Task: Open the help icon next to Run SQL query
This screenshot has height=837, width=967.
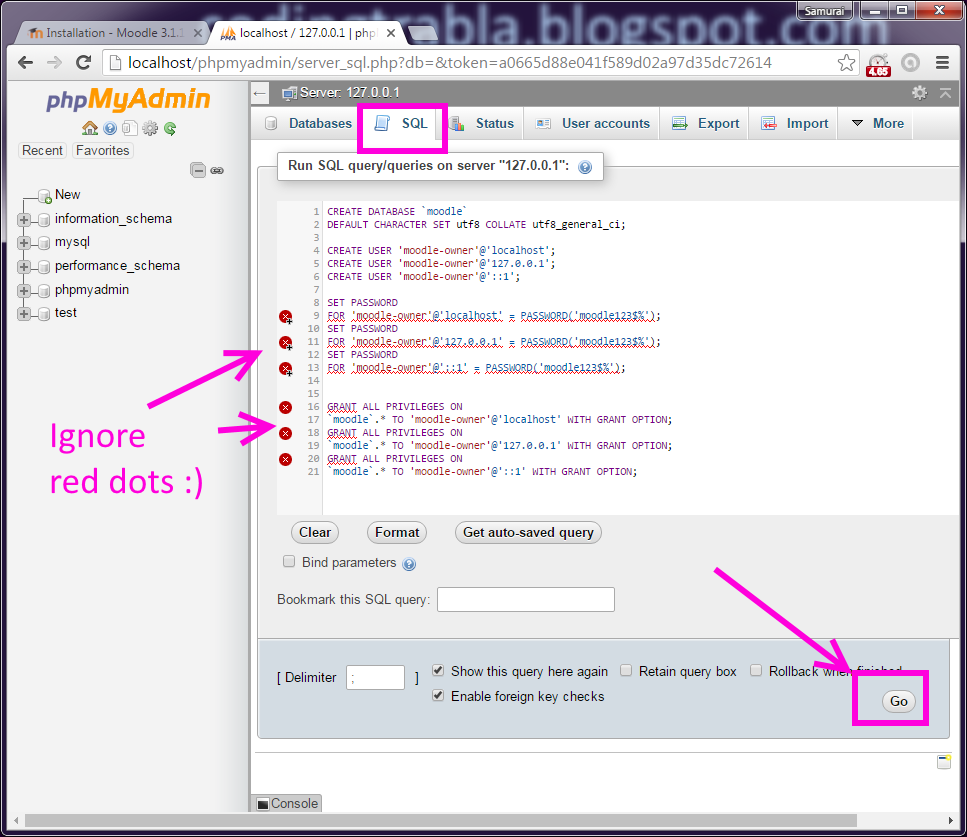Action: coord(584,167)
